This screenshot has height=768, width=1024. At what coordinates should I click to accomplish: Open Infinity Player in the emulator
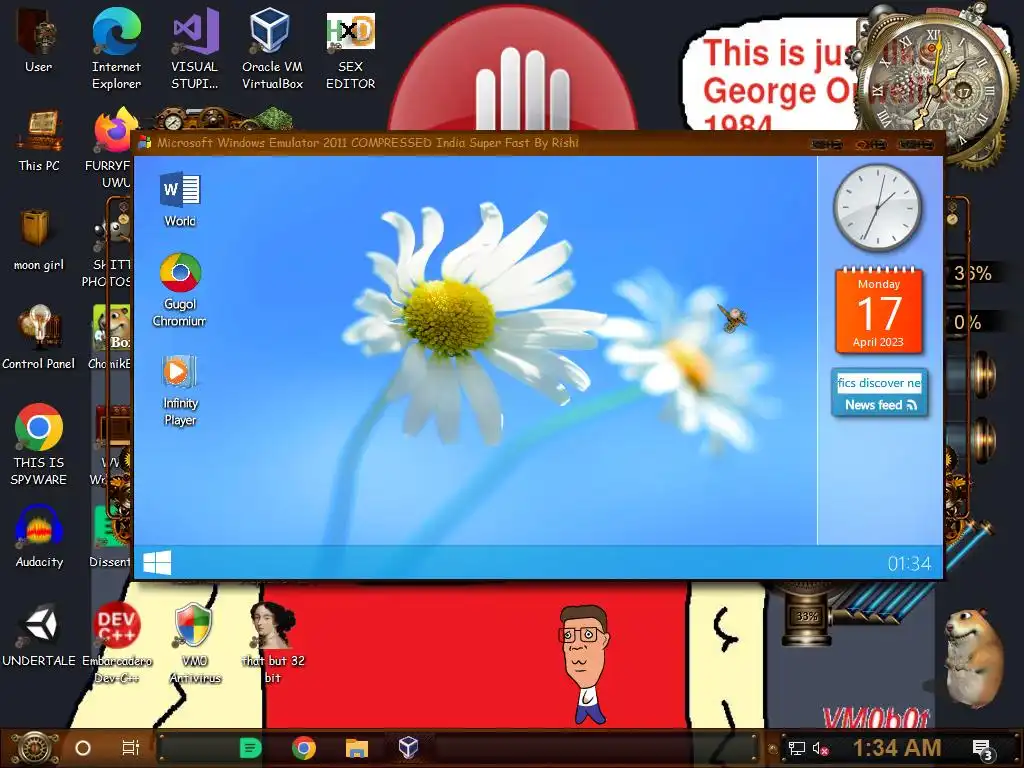pos(180,390)
